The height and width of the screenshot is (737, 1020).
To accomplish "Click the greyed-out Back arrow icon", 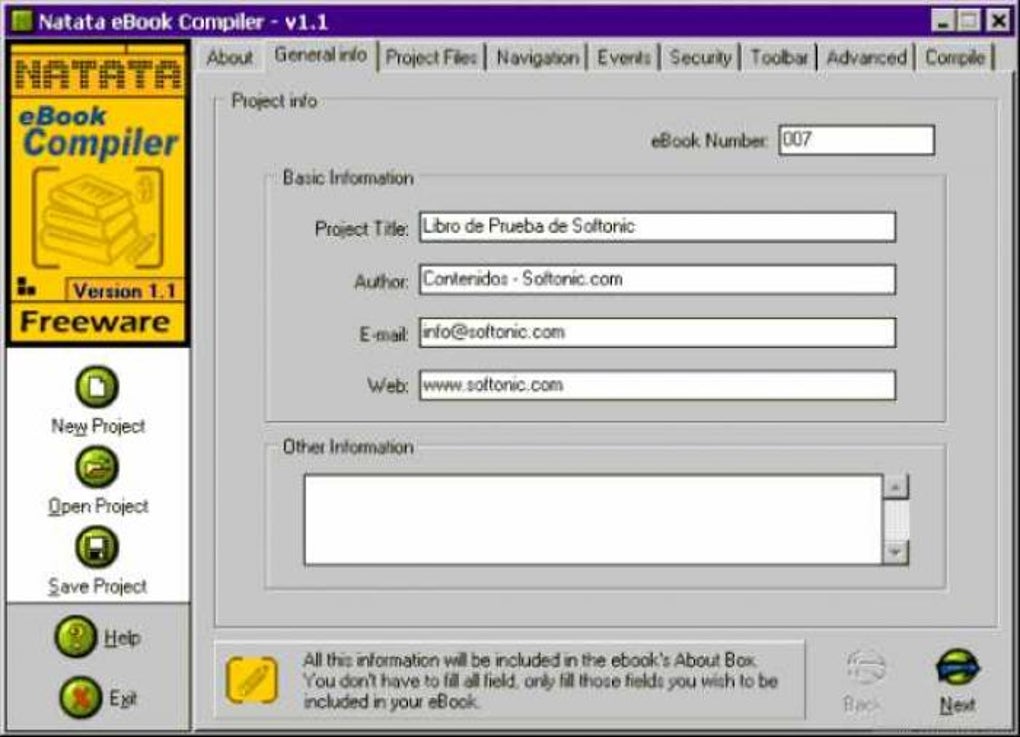I will click(865, 668).
